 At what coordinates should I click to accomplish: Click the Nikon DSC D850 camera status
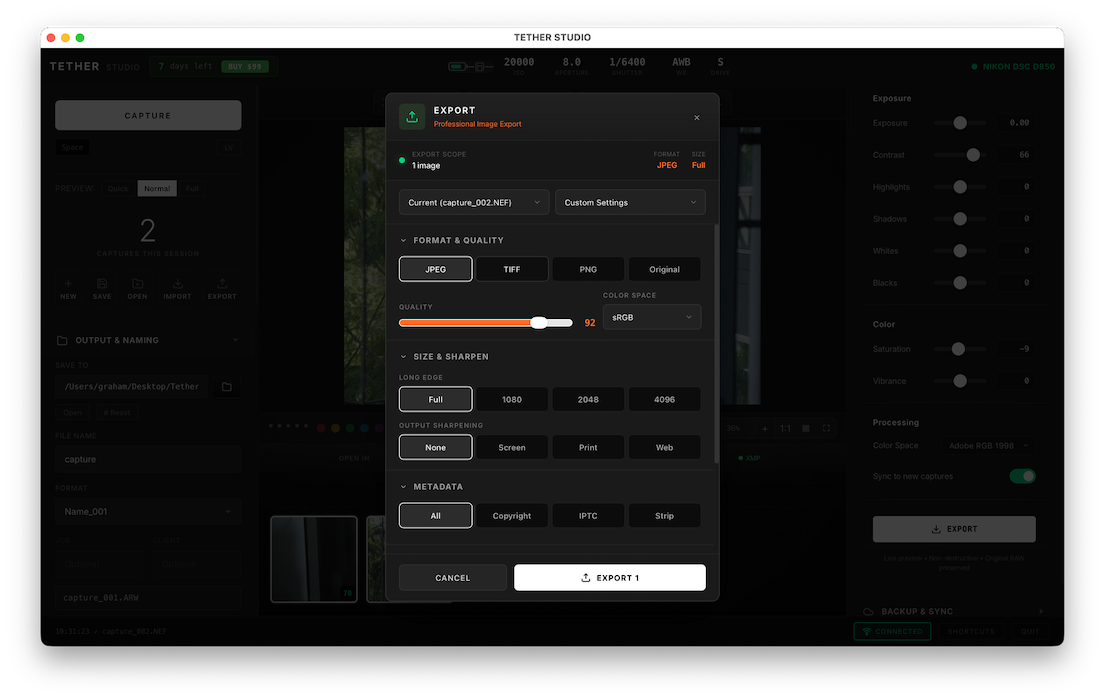[x=1013, y=67]
